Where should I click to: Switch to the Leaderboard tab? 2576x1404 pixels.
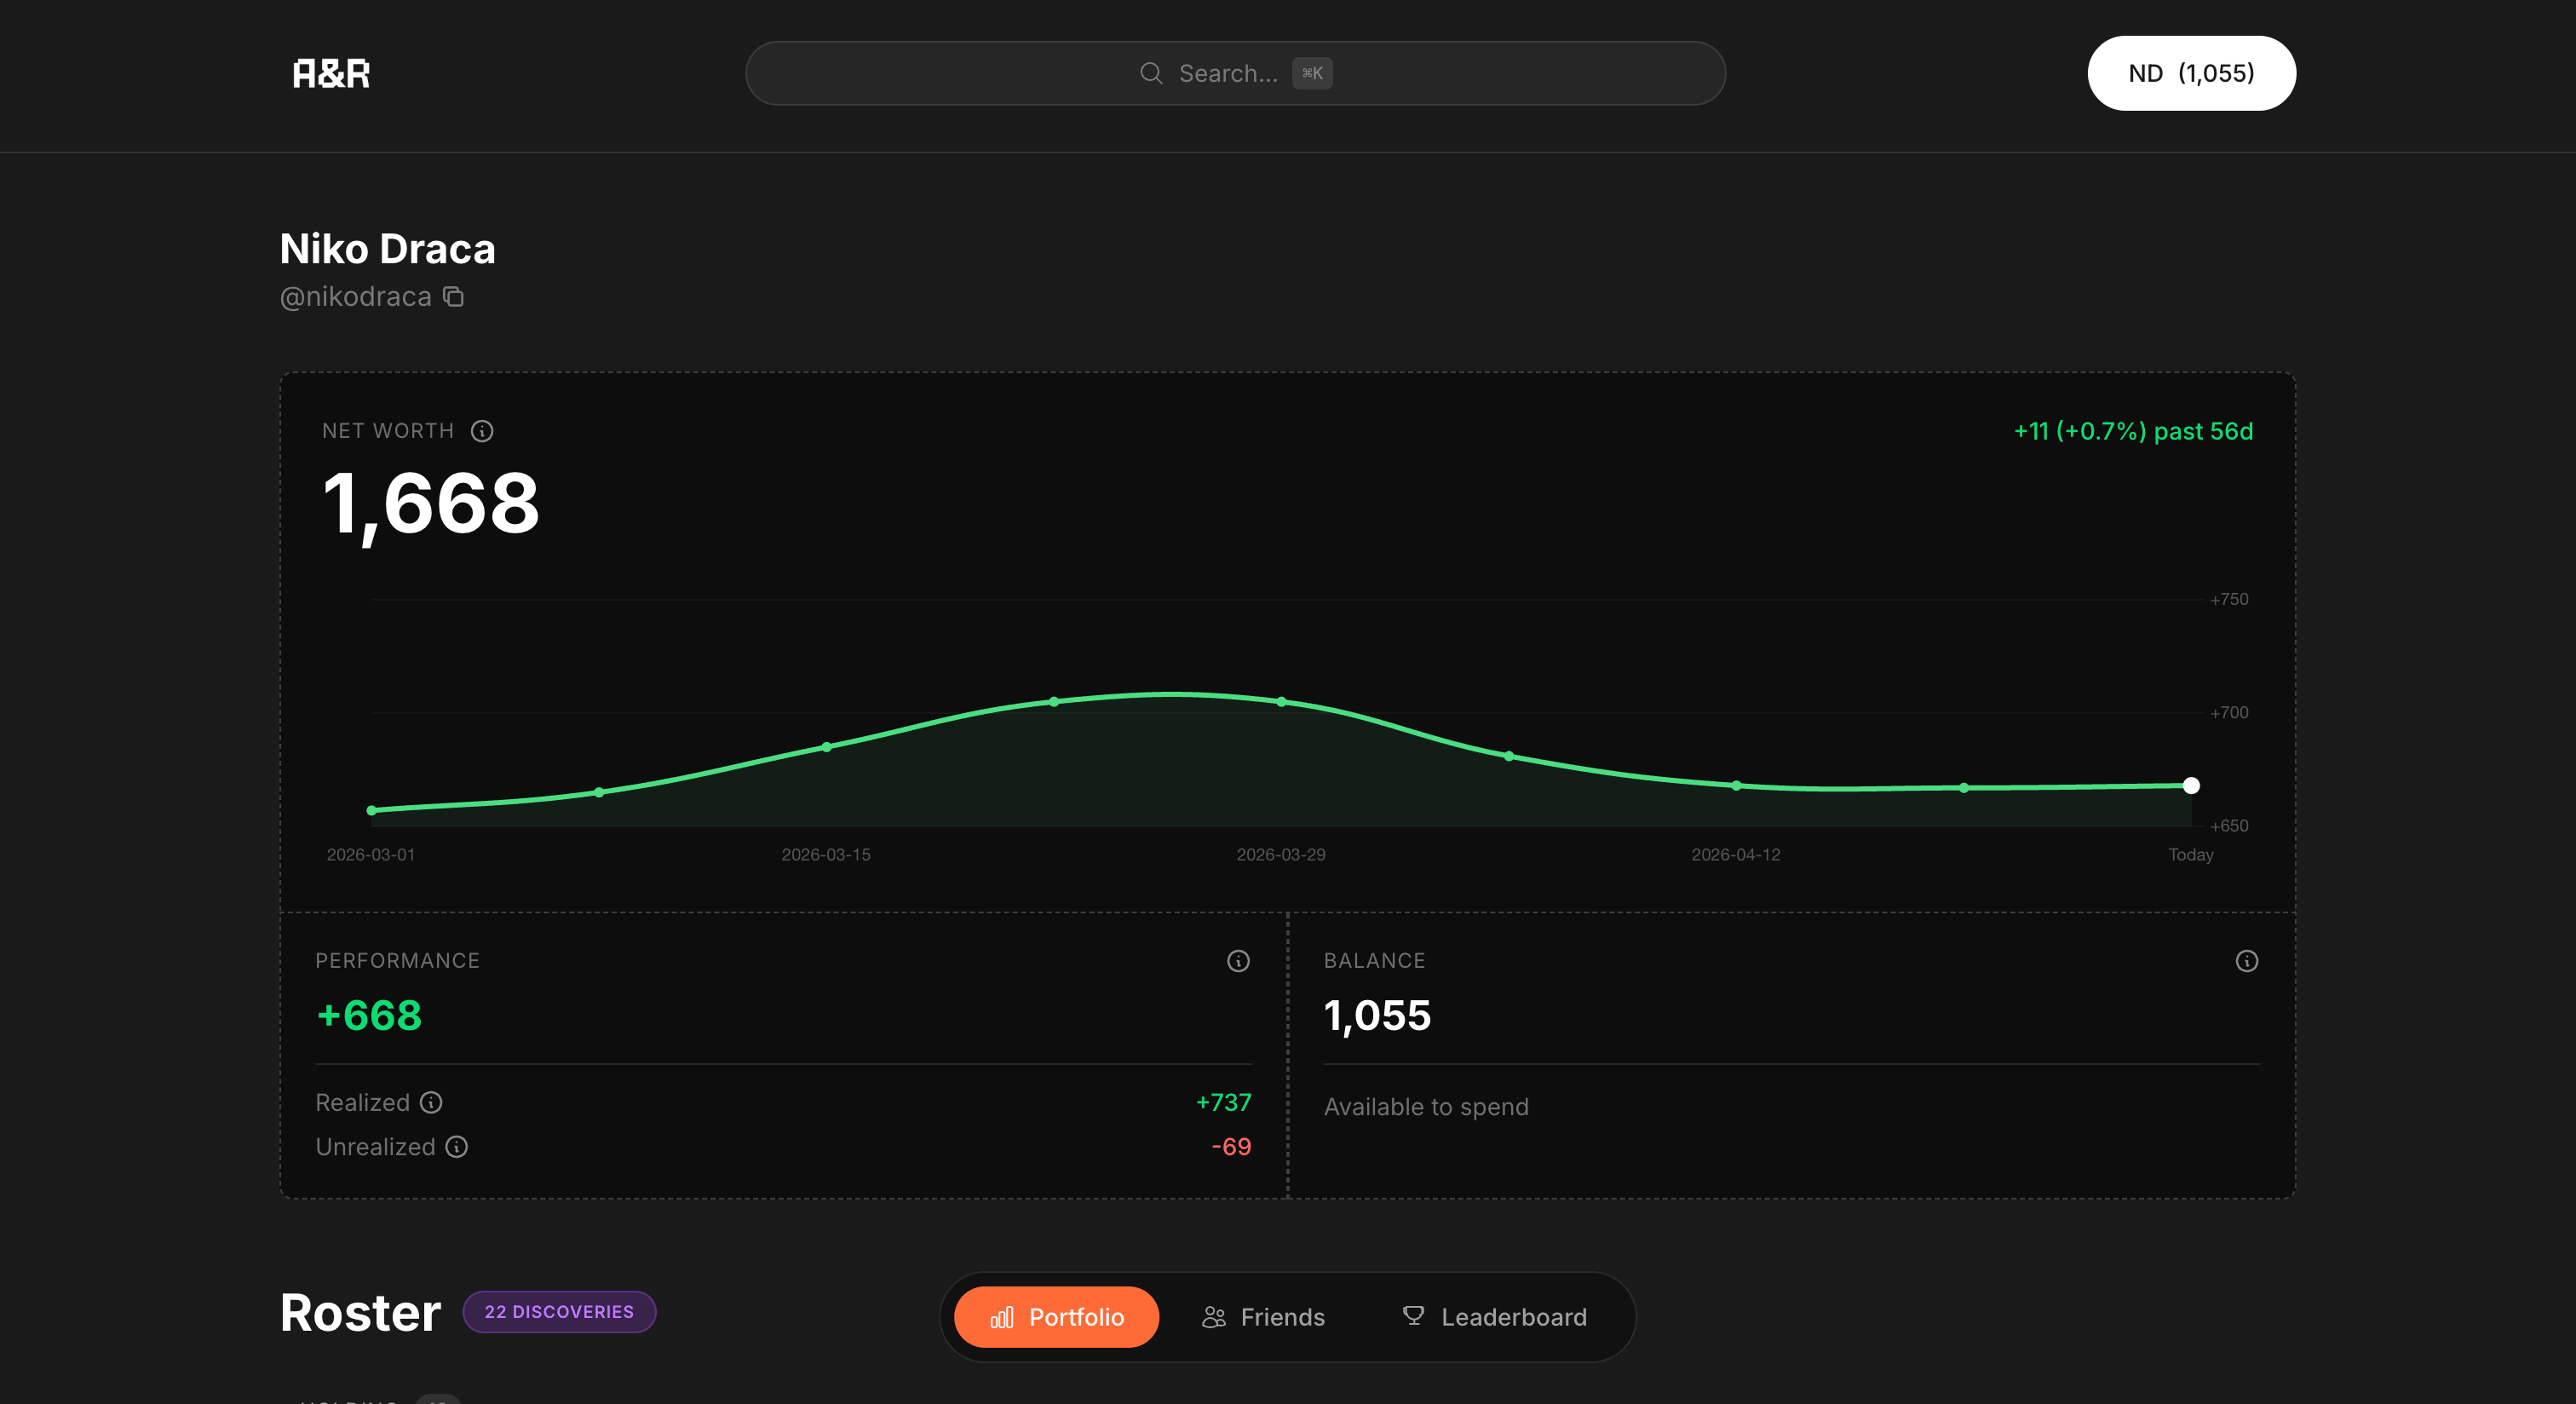[1494, 1317]
